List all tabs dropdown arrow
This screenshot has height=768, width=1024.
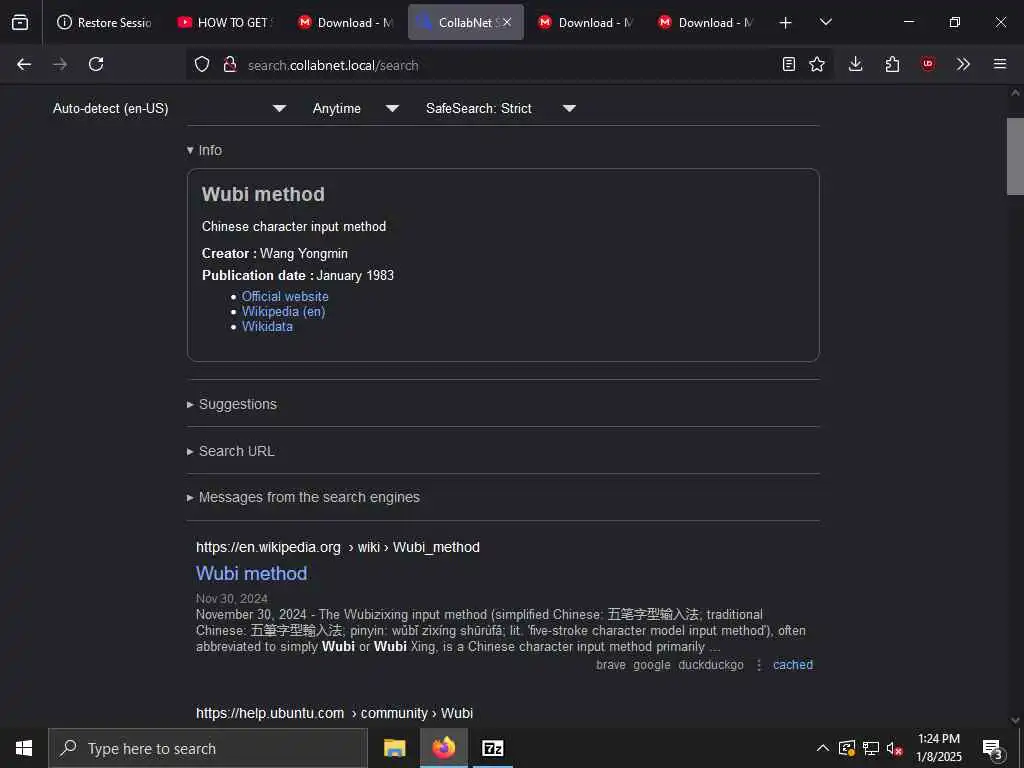826,22
